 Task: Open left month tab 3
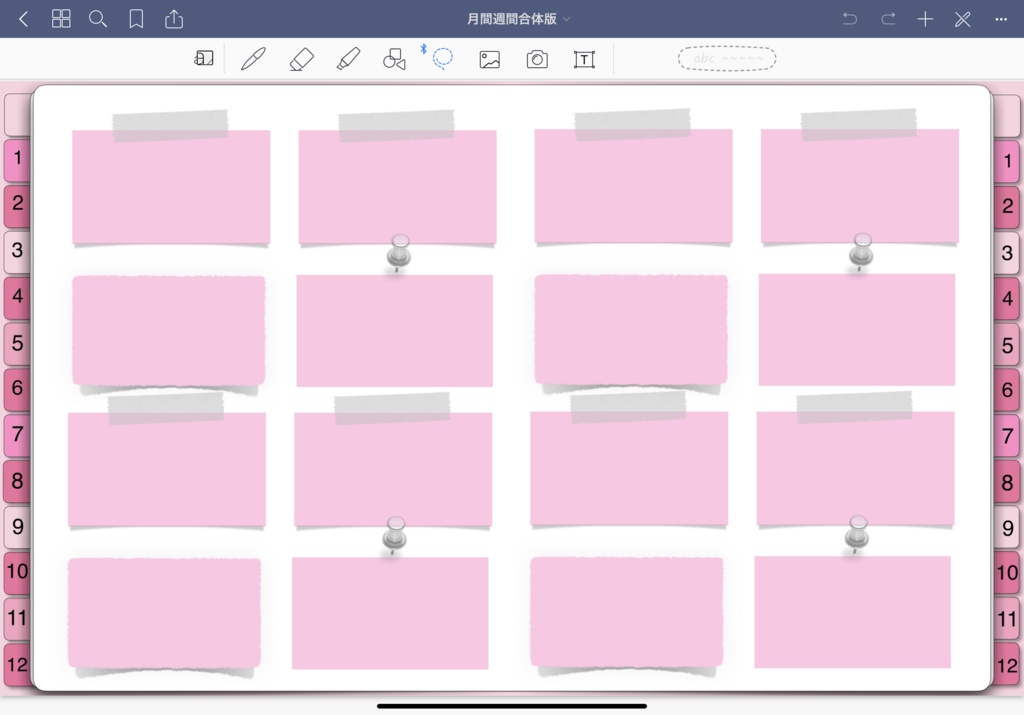[18, 251]
